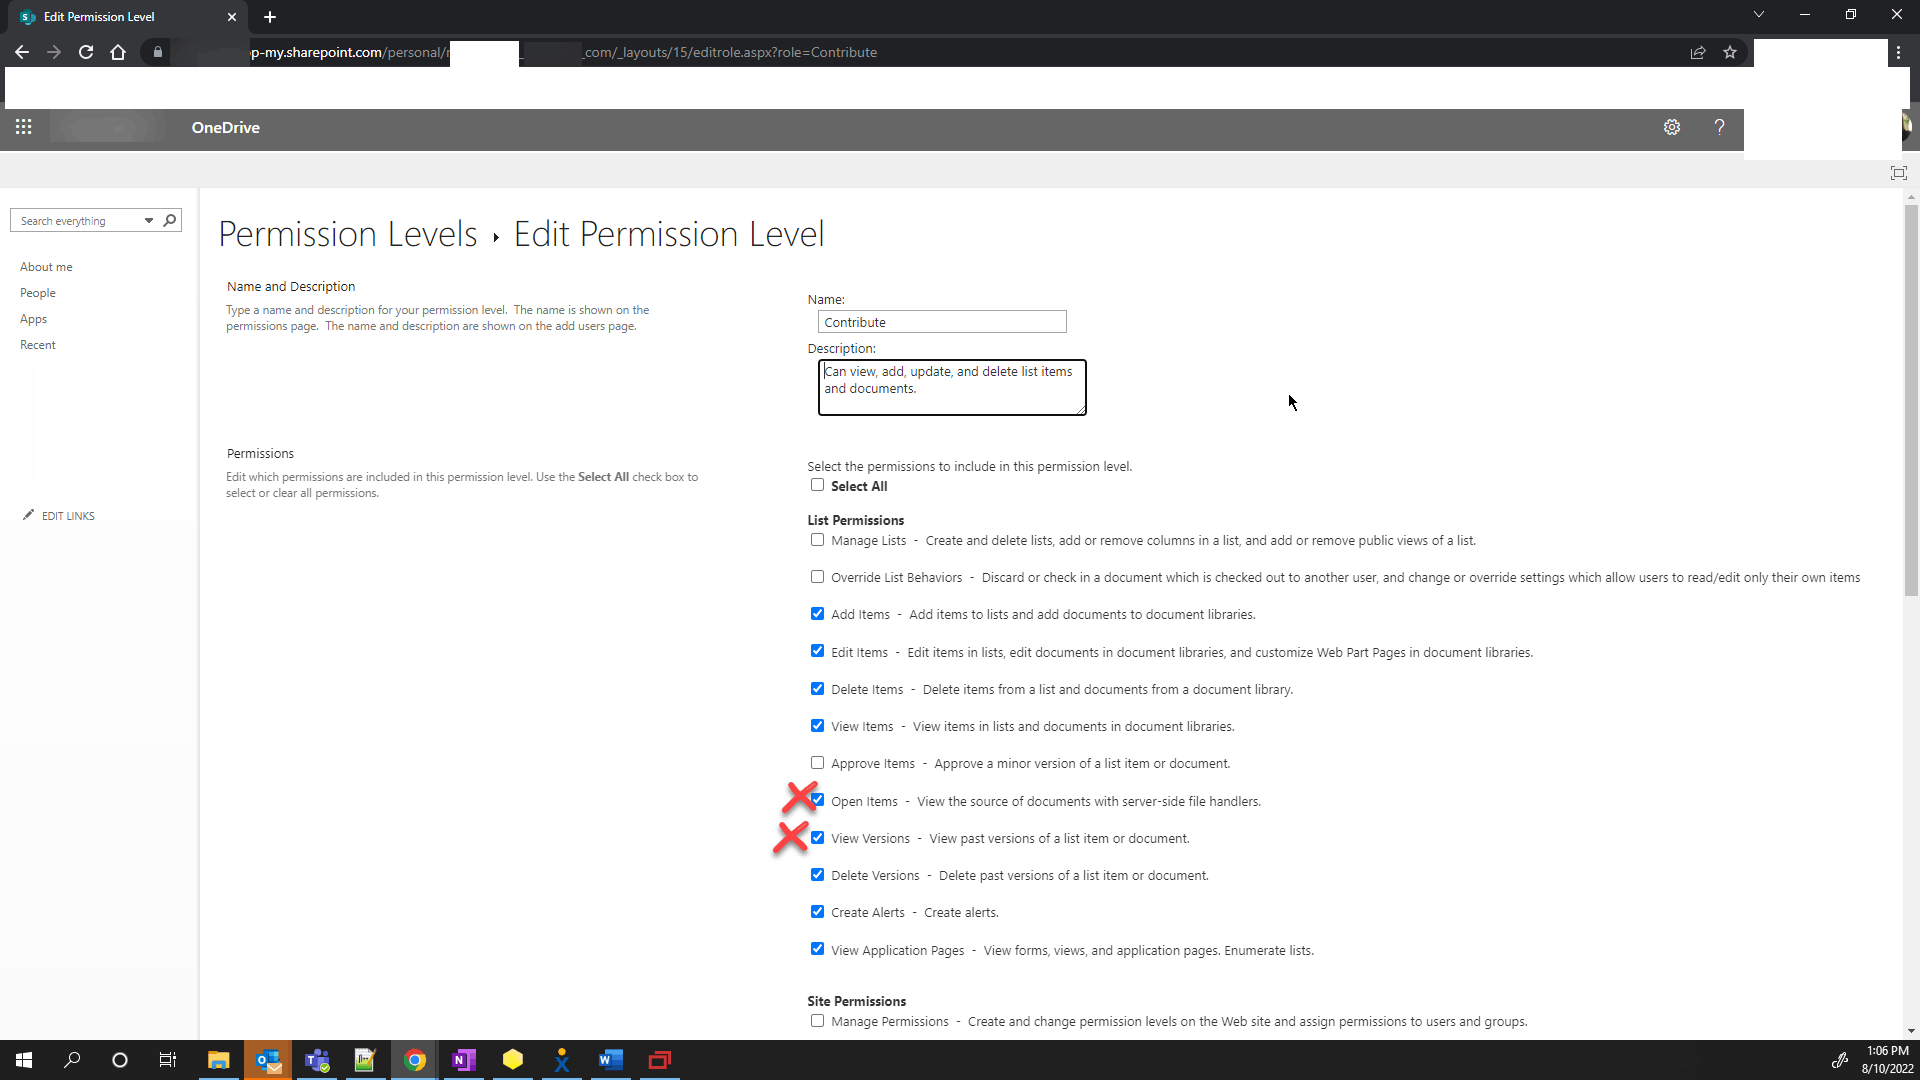
Task: Click the Name field containing Contribute
Action: [x=942, y=322]
